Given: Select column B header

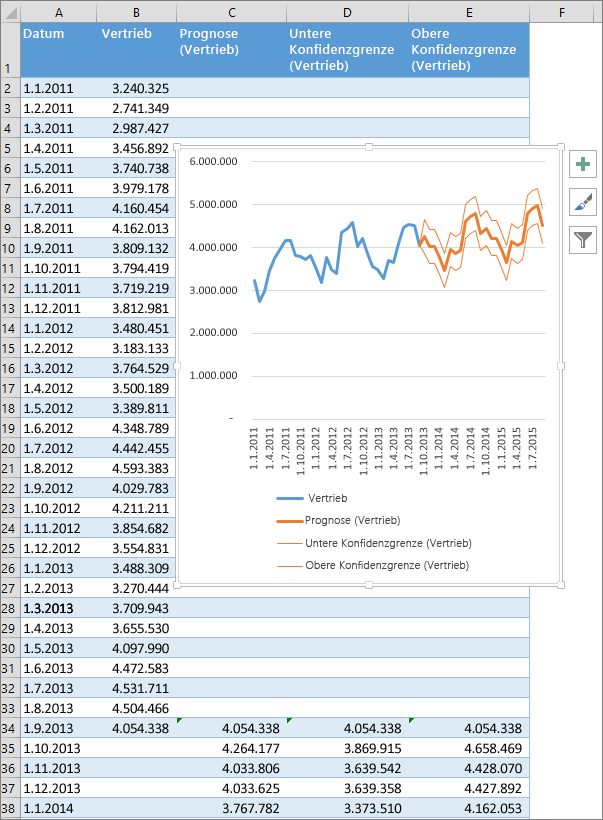Looking at the screenshot, I should [136, 12].
